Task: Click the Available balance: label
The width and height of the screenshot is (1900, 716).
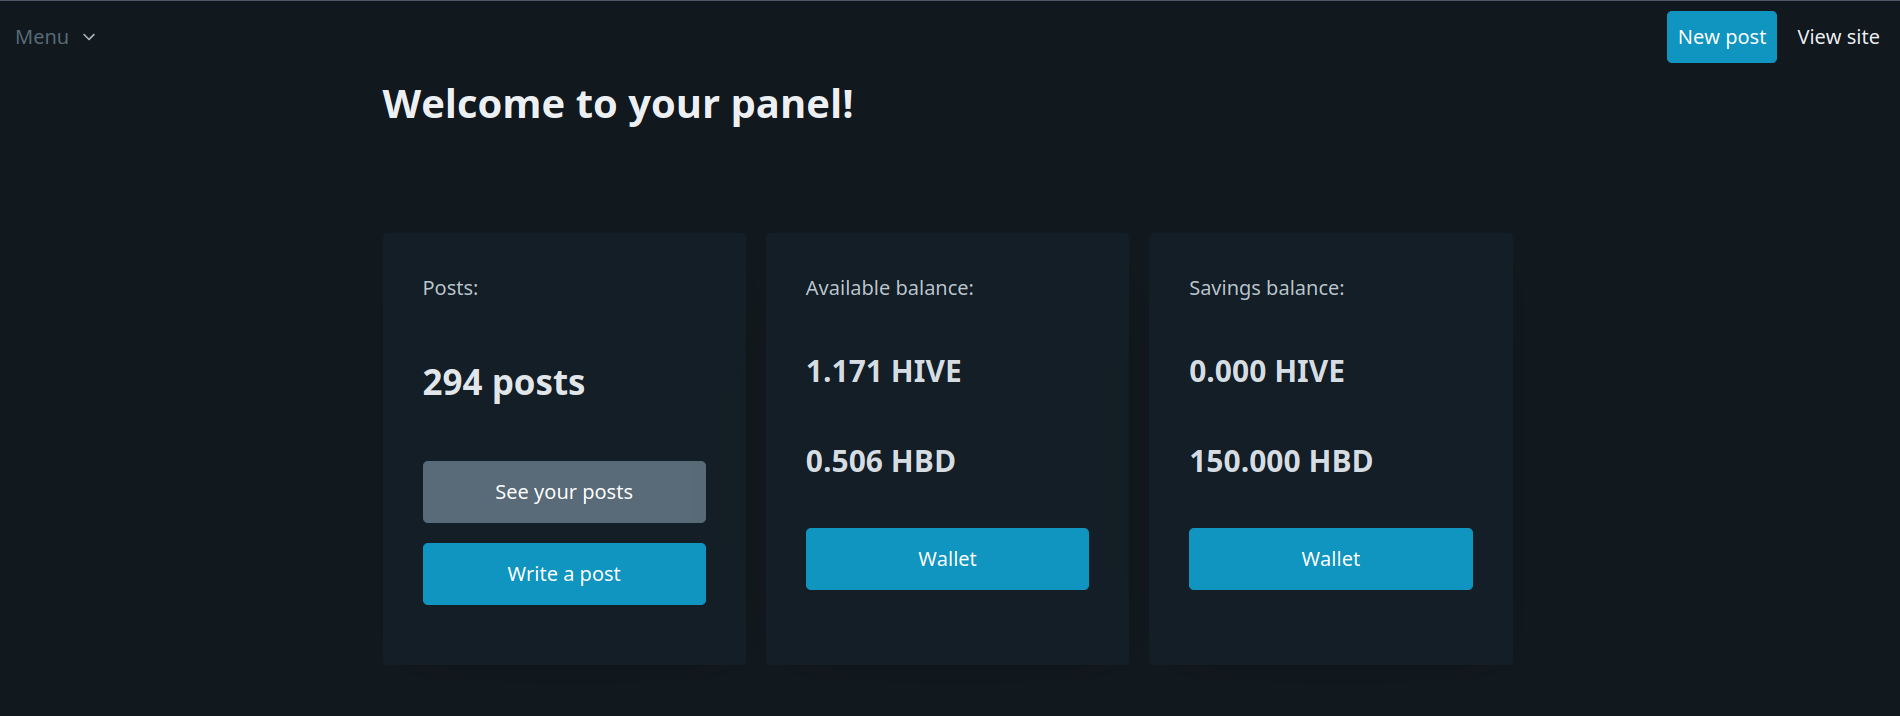Action: pos(889,288)
